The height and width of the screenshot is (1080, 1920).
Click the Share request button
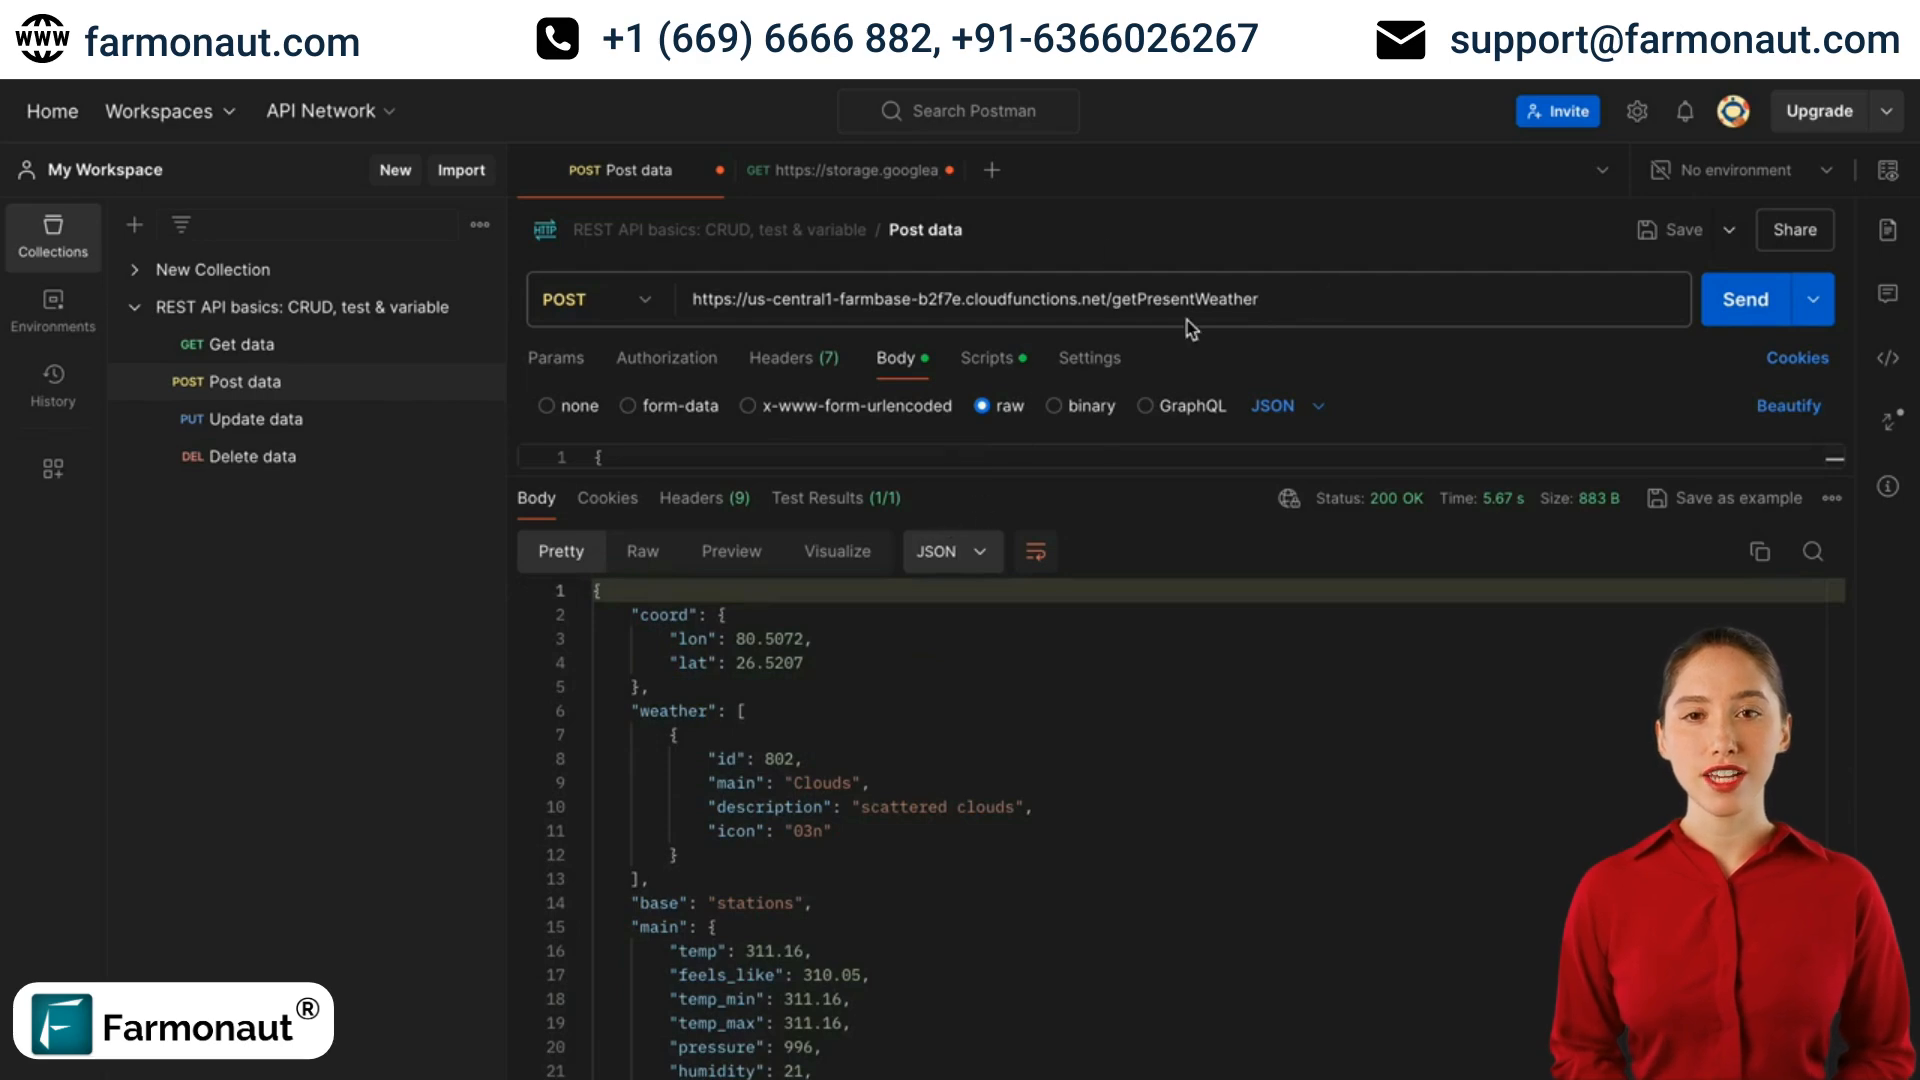pos(1795,228)
